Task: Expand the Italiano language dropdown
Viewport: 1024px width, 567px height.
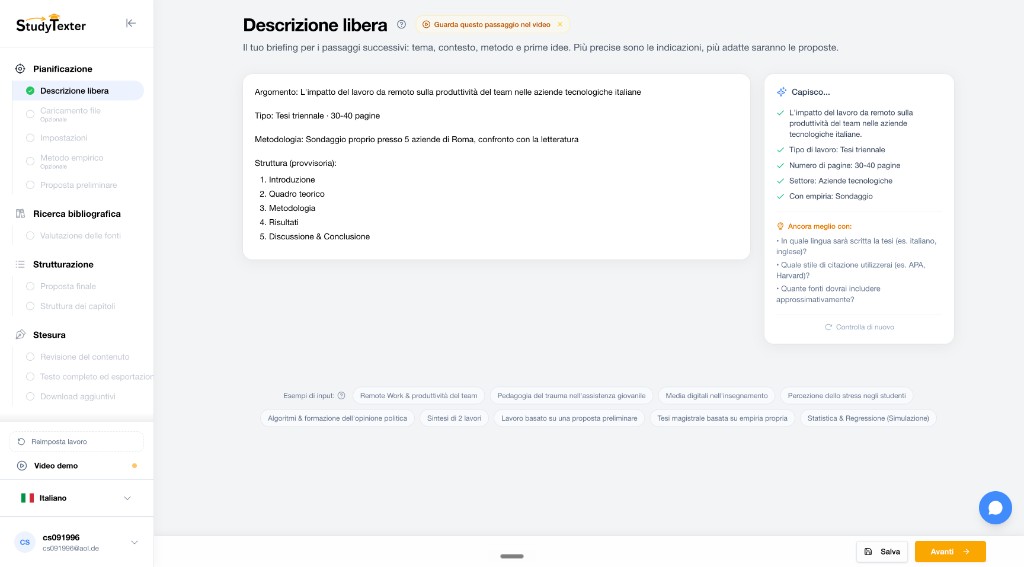Action: [x=76, y=498]
